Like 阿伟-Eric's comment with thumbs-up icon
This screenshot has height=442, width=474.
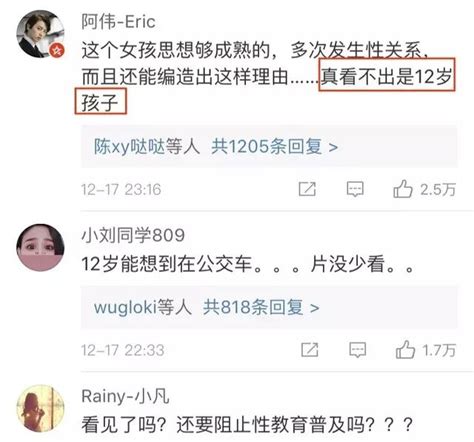tap(403, 189)
